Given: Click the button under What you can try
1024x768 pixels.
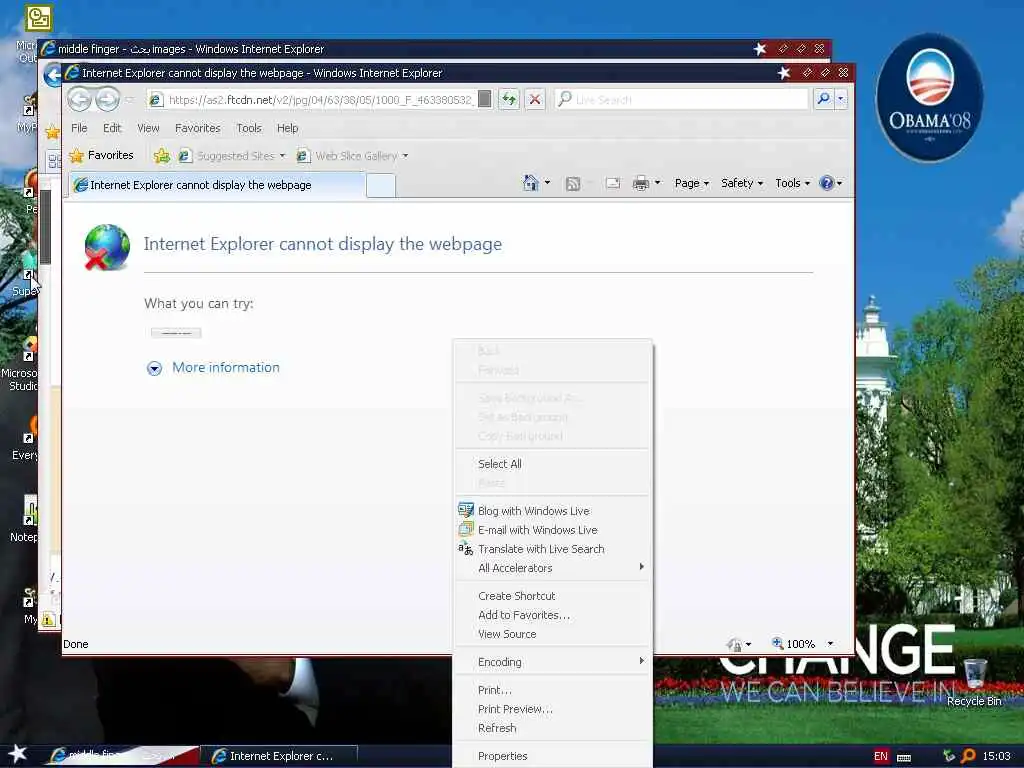Looking at the screenshot, I should (176, 332).
